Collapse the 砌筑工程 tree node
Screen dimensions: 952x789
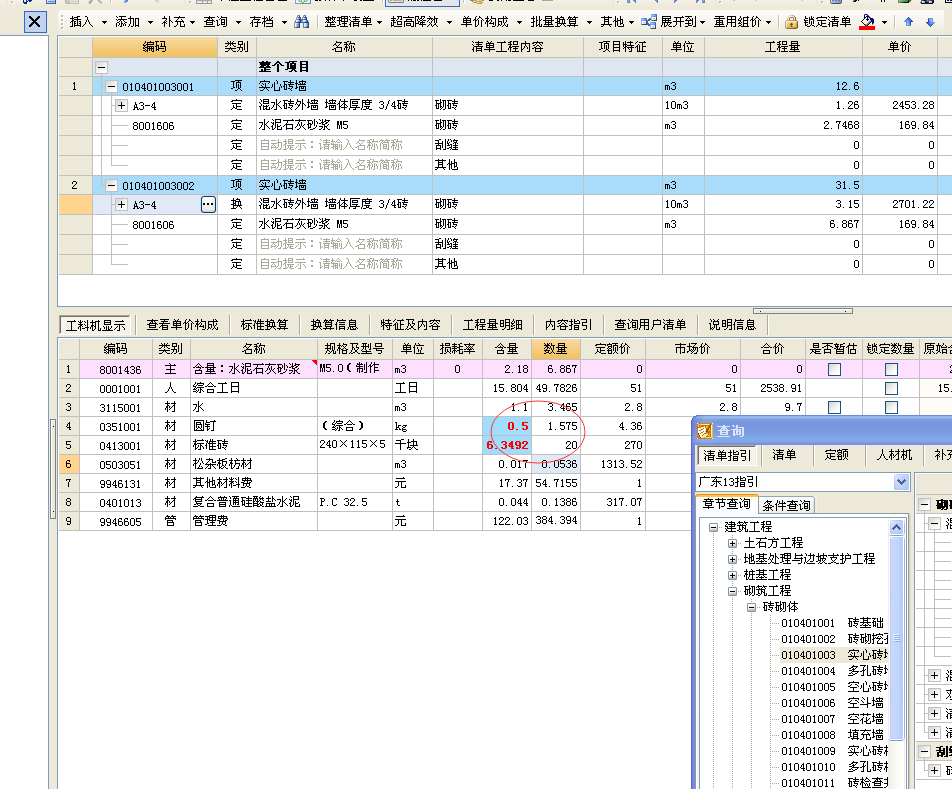pyautogui.click(x=732, y=591)
